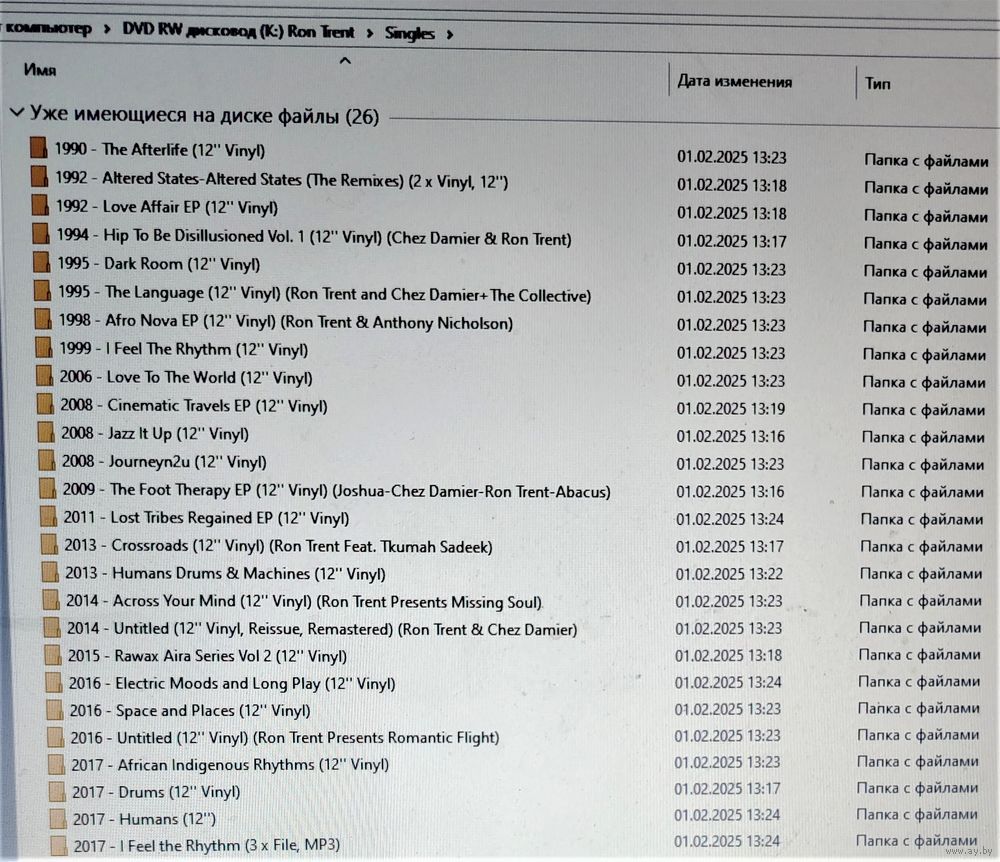Click folder icon for 2017 - Drums
The image size is (1000, 862).
point(57,791)
